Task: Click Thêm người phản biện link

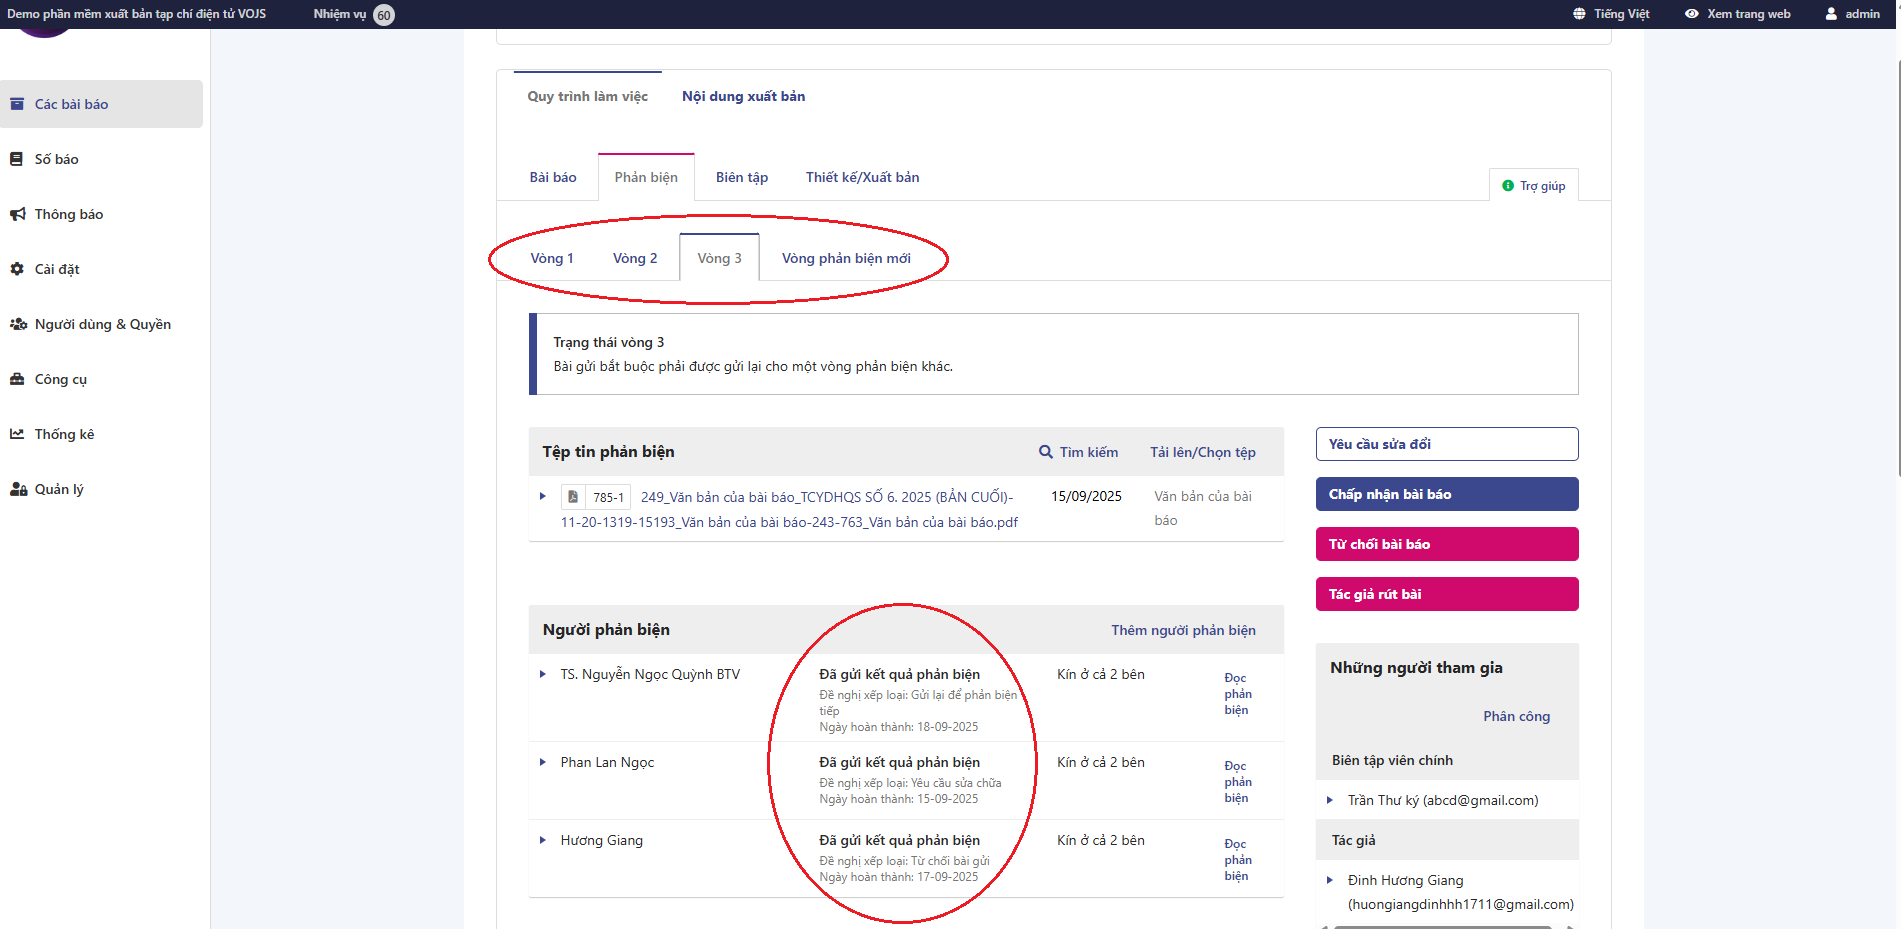Action: [x=1183, y=630]
